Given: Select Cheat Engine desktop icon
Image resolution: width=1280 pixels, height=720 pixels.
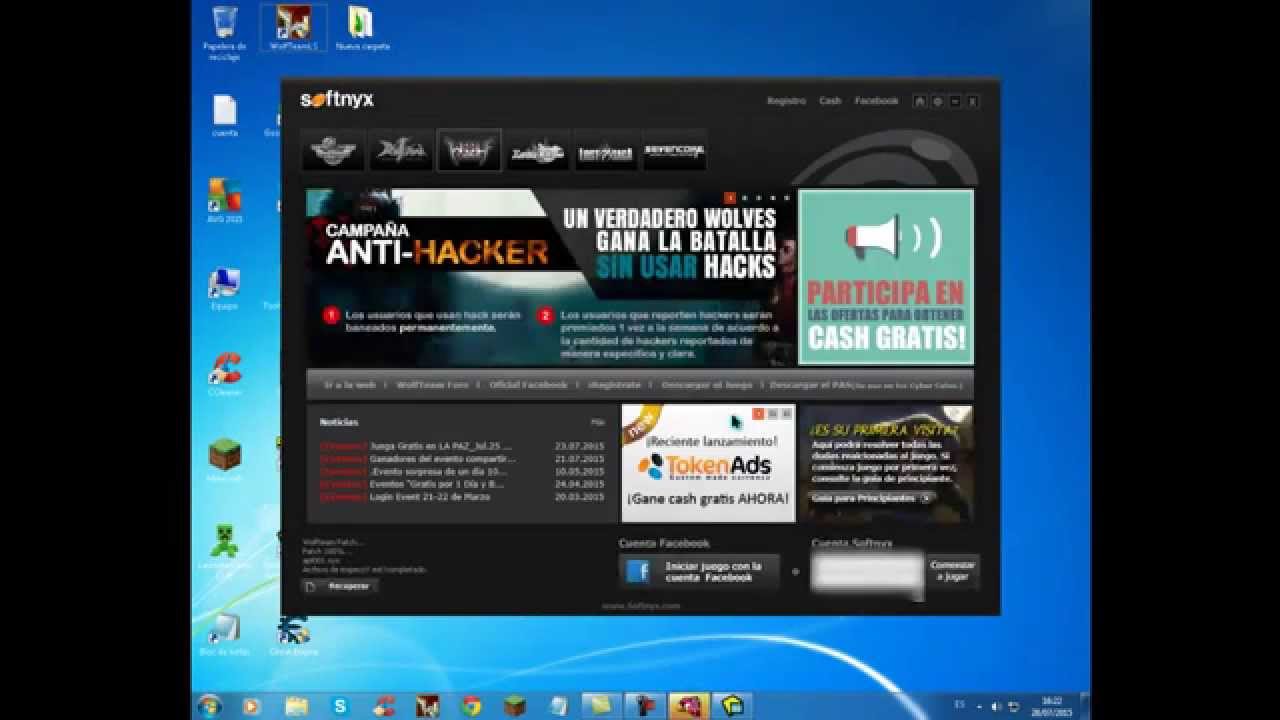Looking at the screenshot, I should (x=293, y=634).
